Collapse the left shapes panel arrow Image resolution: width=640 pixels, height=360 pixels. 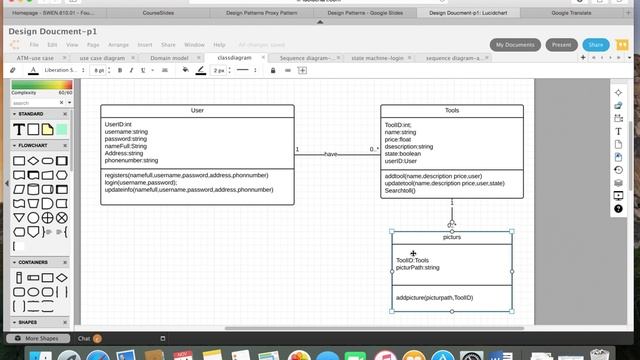(7, 183)
